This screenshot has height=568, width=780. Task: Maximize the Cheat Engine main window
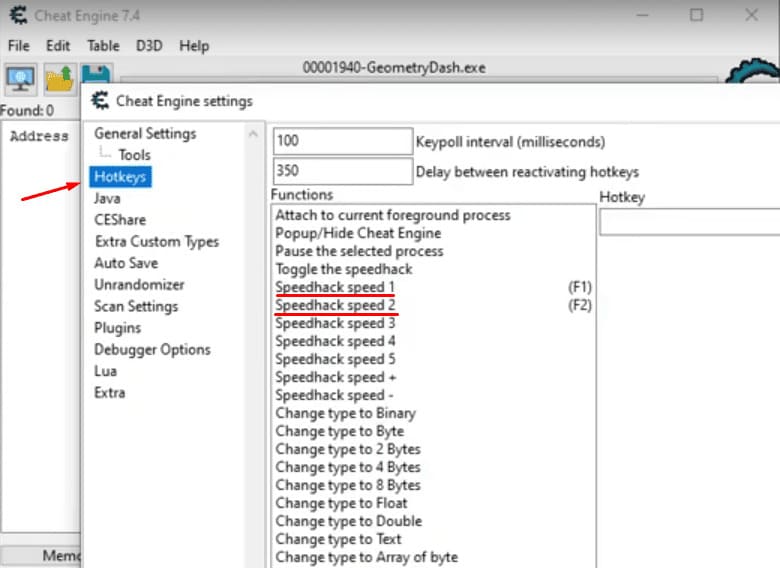tap(696, 15)
